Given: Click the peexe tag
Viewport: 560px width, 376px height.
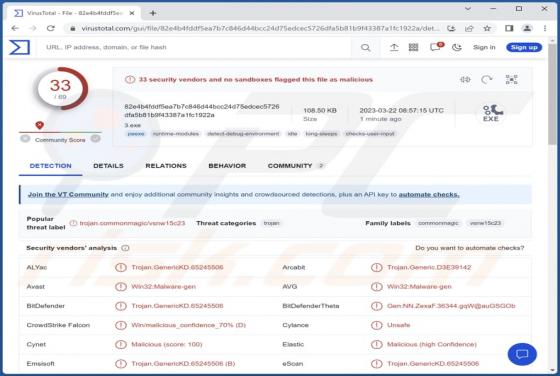Looking at the screenshot, I should click(x=136, y=134).
